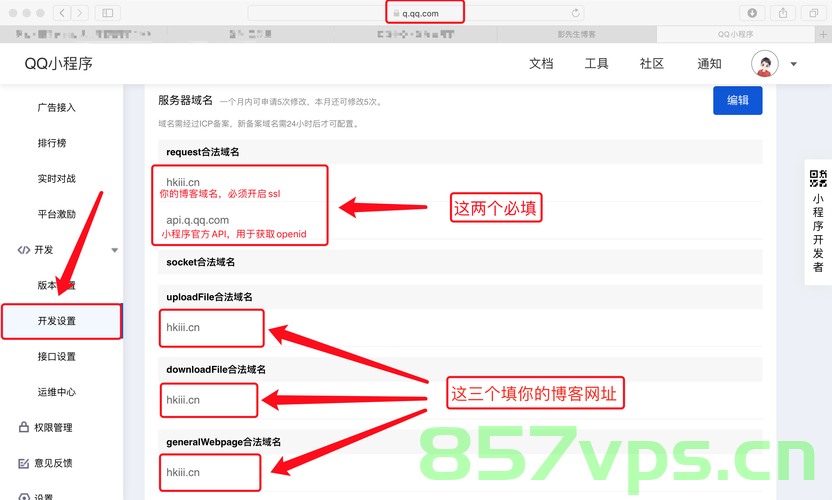Viewport: 832px width, 500px height.
Task: Select 实时对战 in the sidebar
Action: 57,179
